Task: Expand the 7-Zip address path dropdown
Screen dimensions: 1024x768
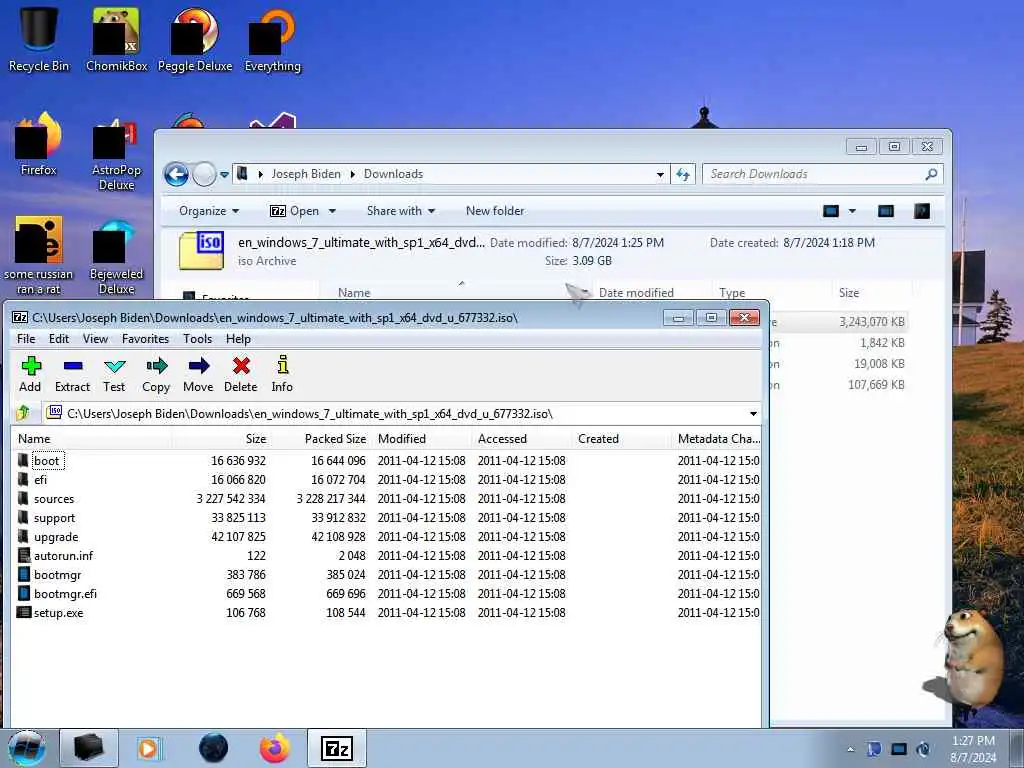Action: (x=753, y=414)
